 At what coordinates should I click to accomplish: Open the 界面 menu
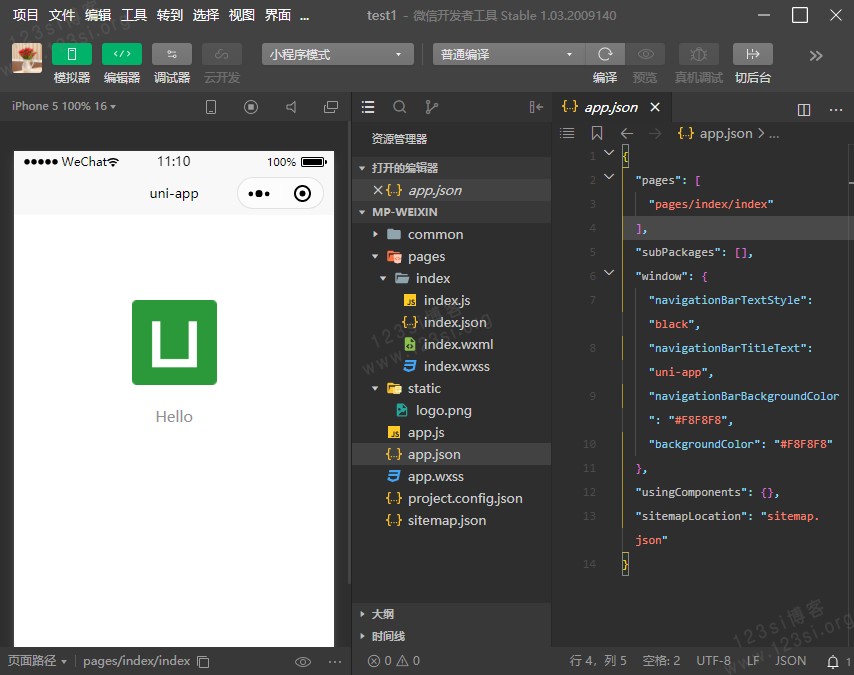[x=278, y=15]
